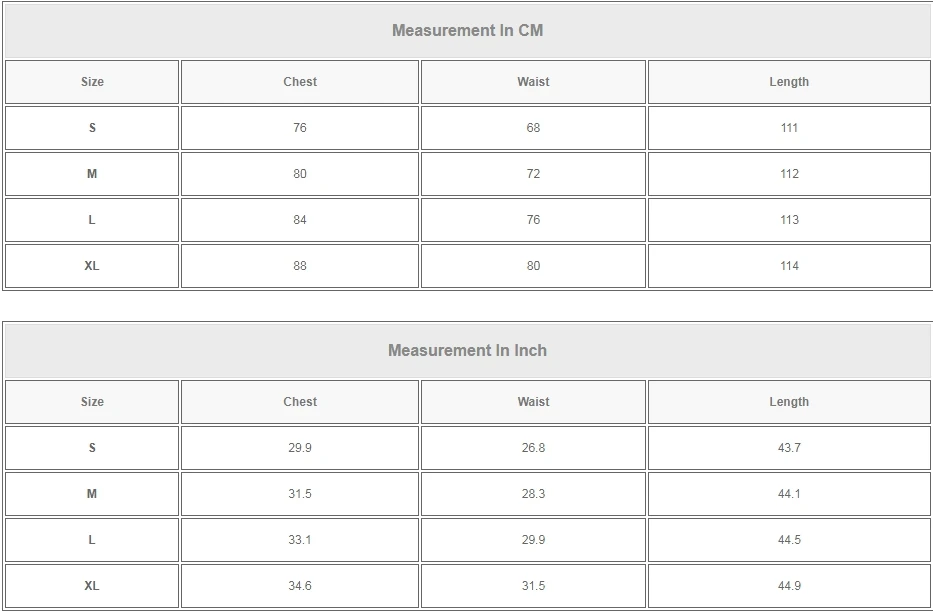Select the Length header in the CM table
Image resolution: width=933 pixels, height=612 pixels.
[x=789, y=82]
